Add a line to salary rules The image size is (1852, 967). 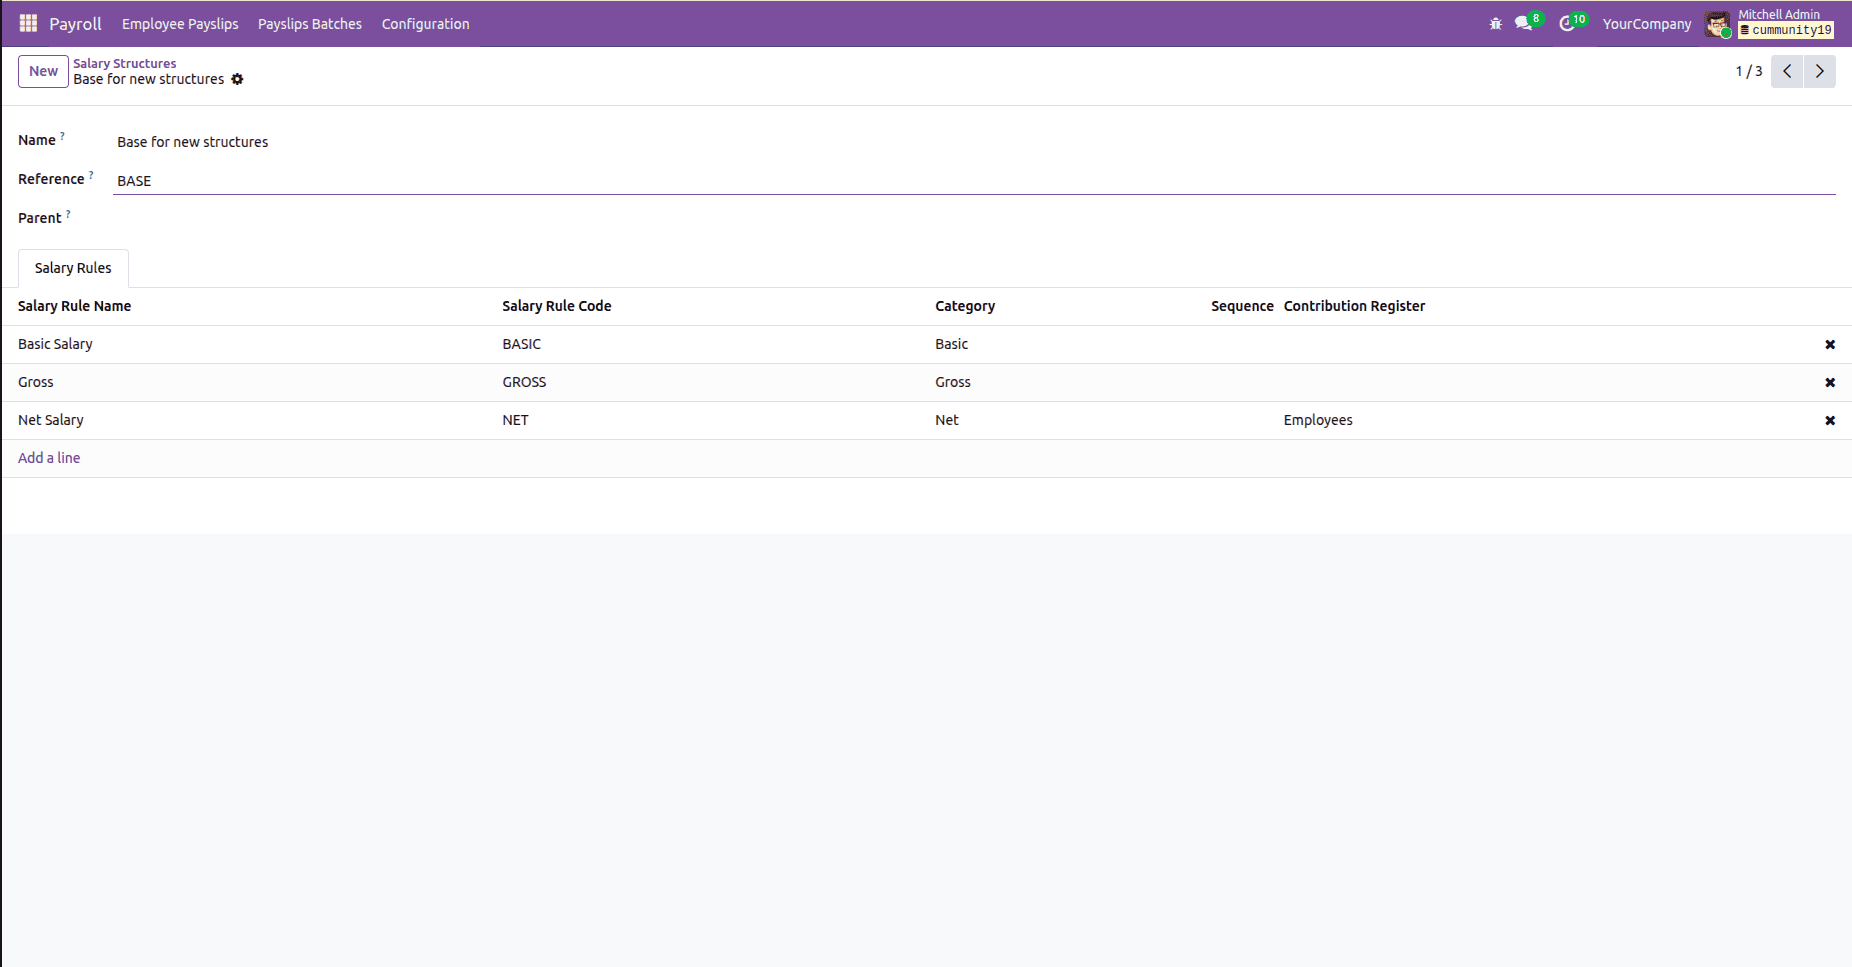49,458
